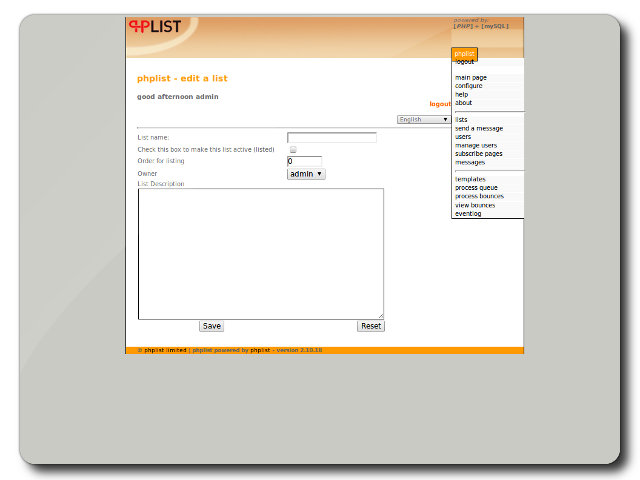Enable the make this list active checkbox
The width and height of the screenshot is (640, 480).
293,149
